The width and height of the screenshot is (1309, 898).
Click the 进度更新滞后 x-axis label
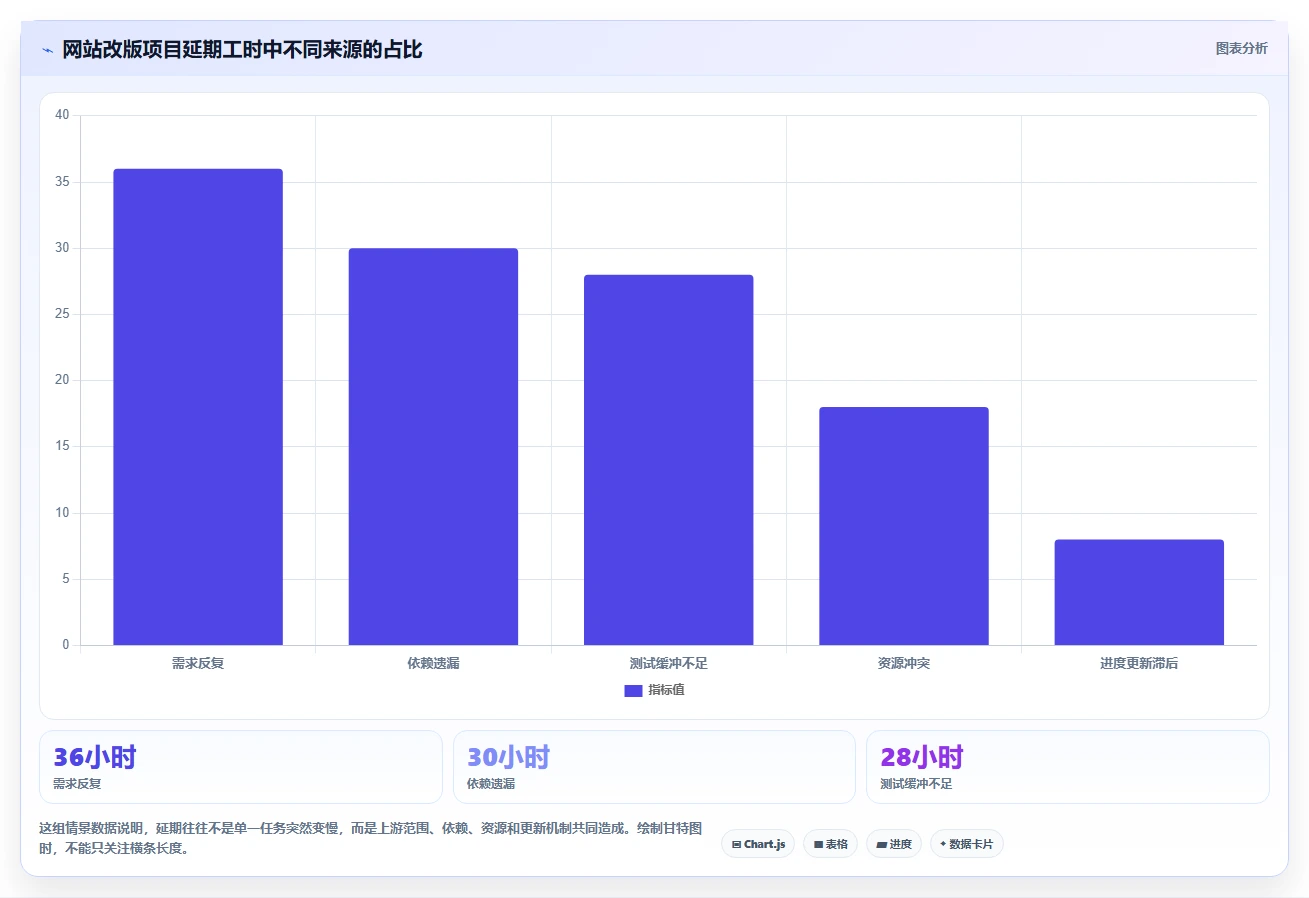coord(1139,663)
